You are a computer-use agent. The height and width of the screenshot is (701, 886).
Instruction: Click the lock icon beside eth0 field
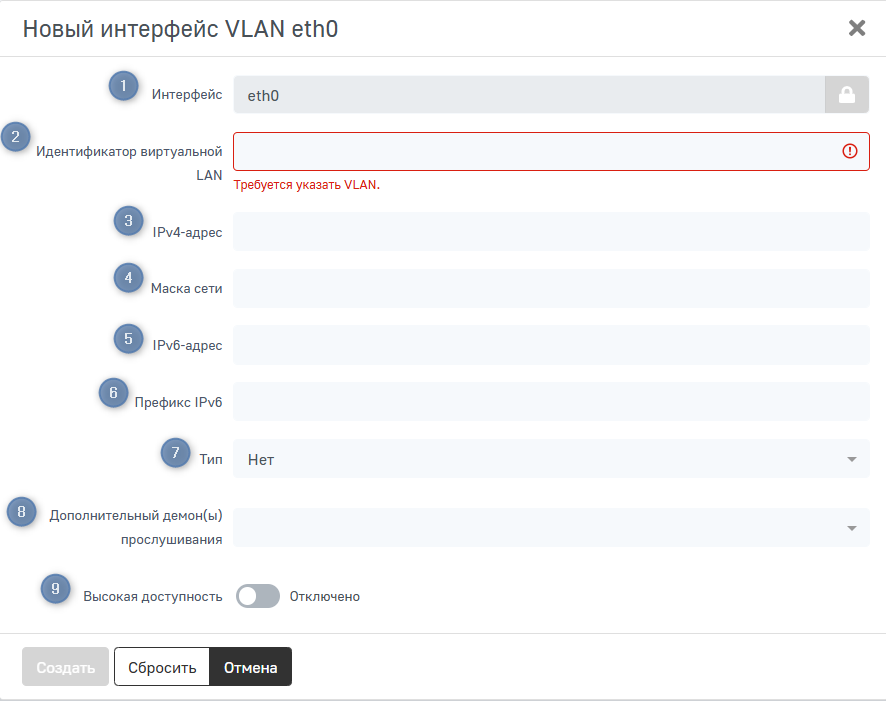(846, 95)
